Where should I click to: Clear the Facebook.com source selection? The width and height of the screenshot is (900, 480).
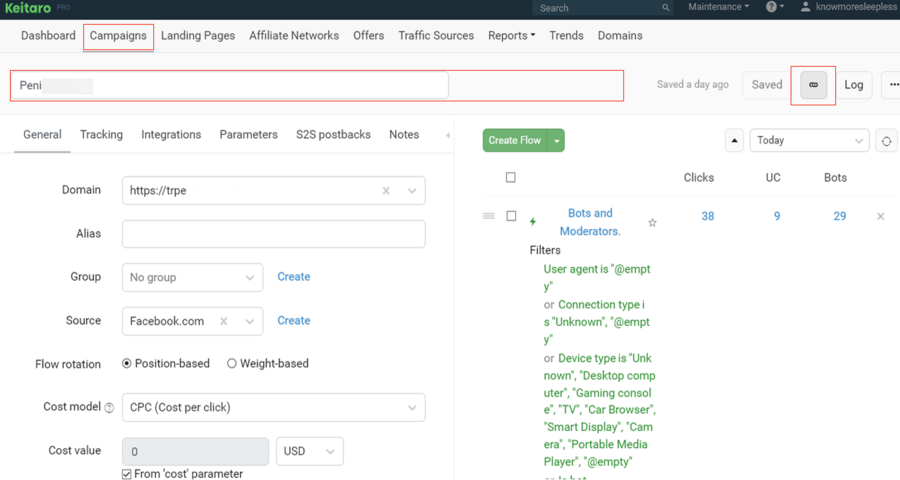[x=224, y=322]
